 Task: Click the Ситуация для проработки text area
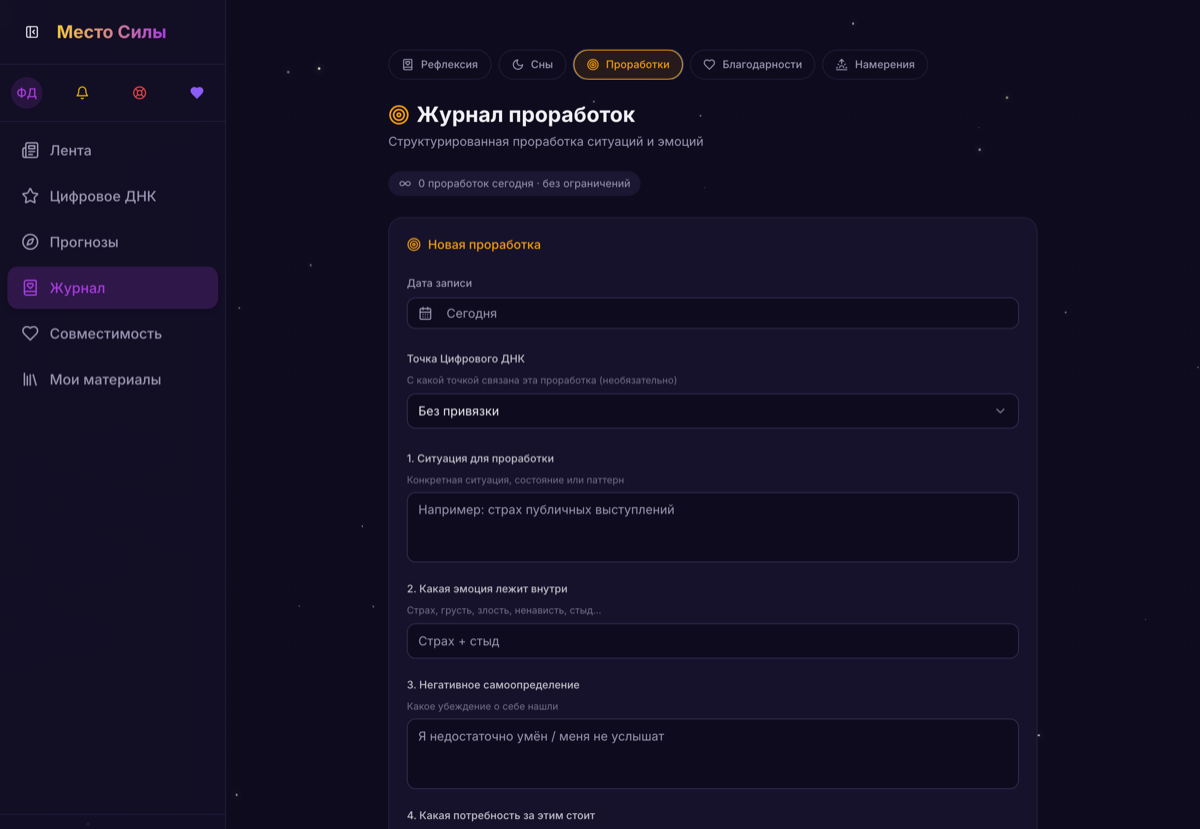click(x=712, y=527)
